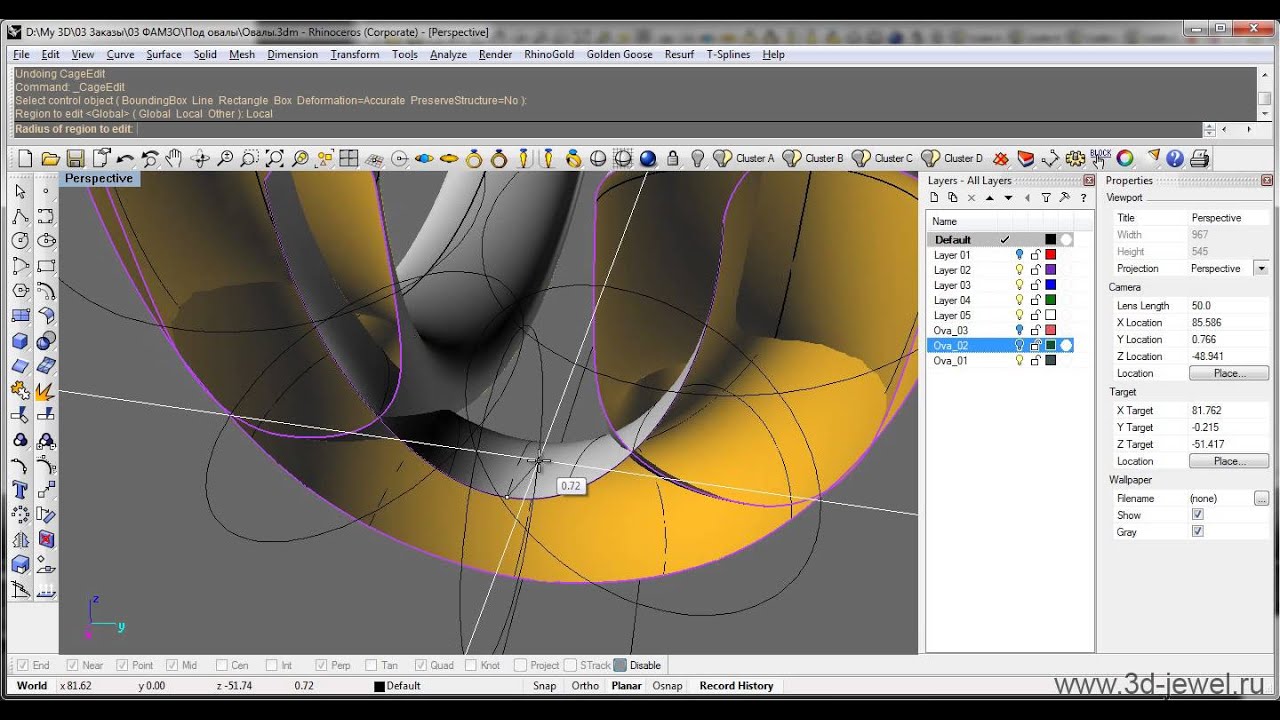
Task: Click the green color swatch of Layer 04
Action: click(1050, 300)
